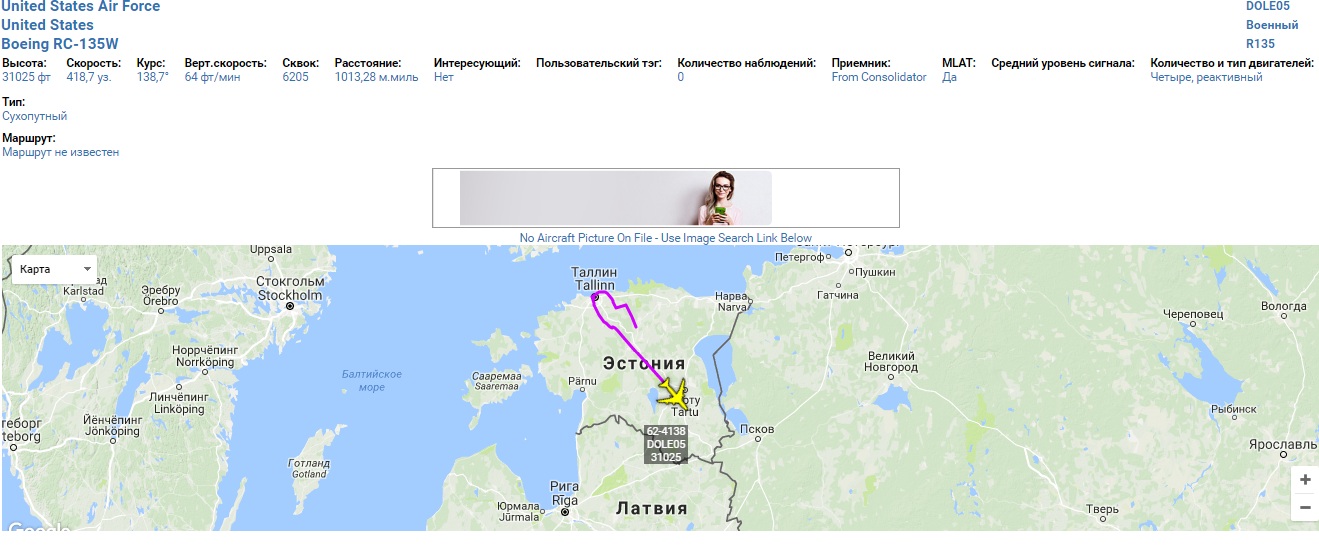Click squawk code 6205
1319x550 pixels.
click(x=296, y=77)
